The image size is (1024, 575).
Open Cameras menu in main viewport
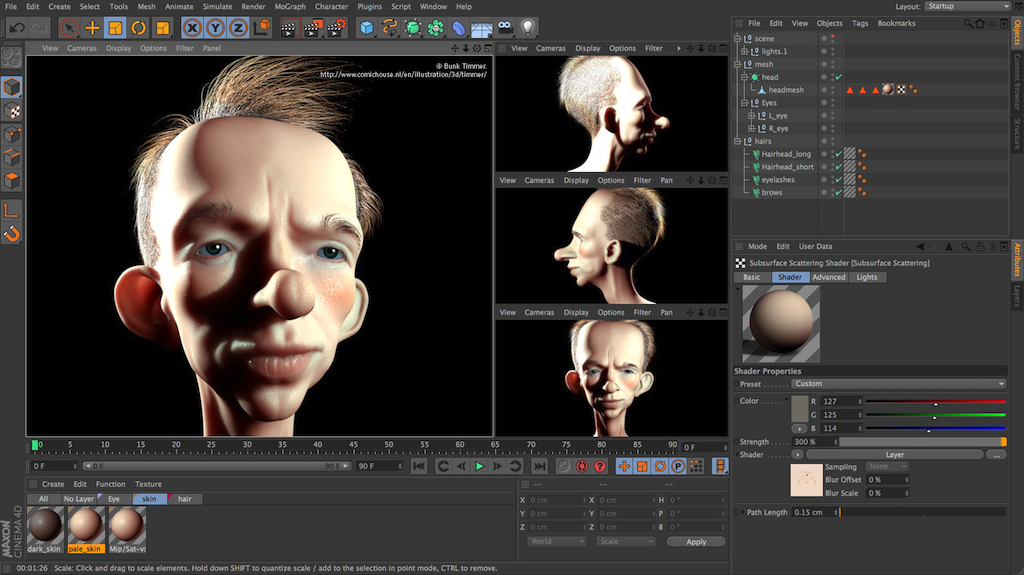pyautogui.click(x=82, y=48)
